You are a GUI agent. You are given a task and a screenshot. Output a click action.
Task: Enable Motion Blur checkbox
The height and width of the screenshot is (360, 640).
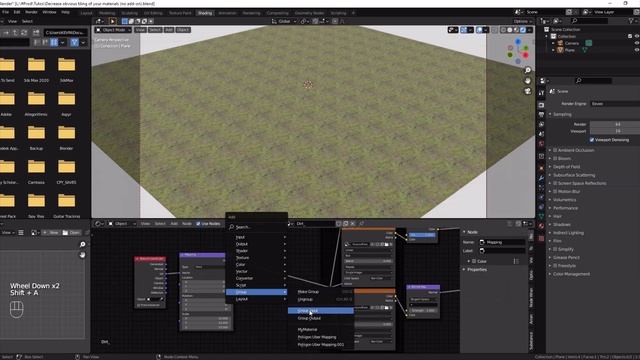pyautogui.click(x=555, y=191)
